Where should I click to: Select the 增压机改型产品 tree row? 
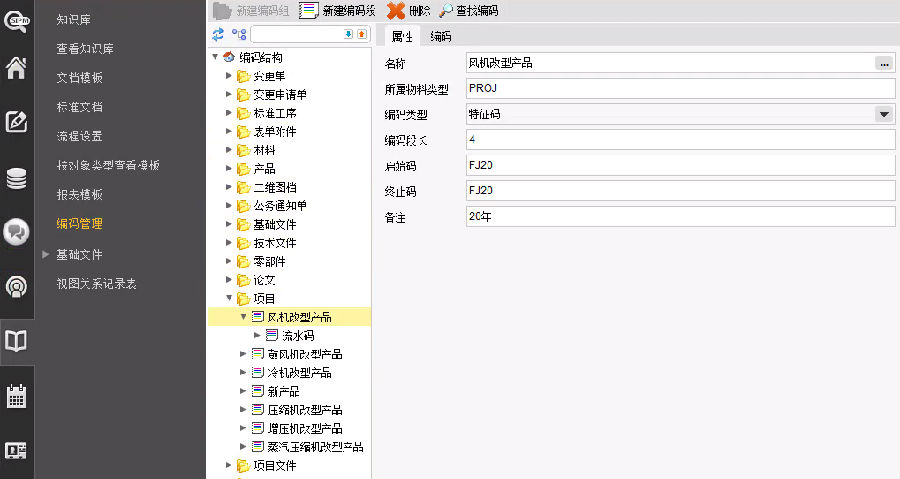[x=289, y=428]
